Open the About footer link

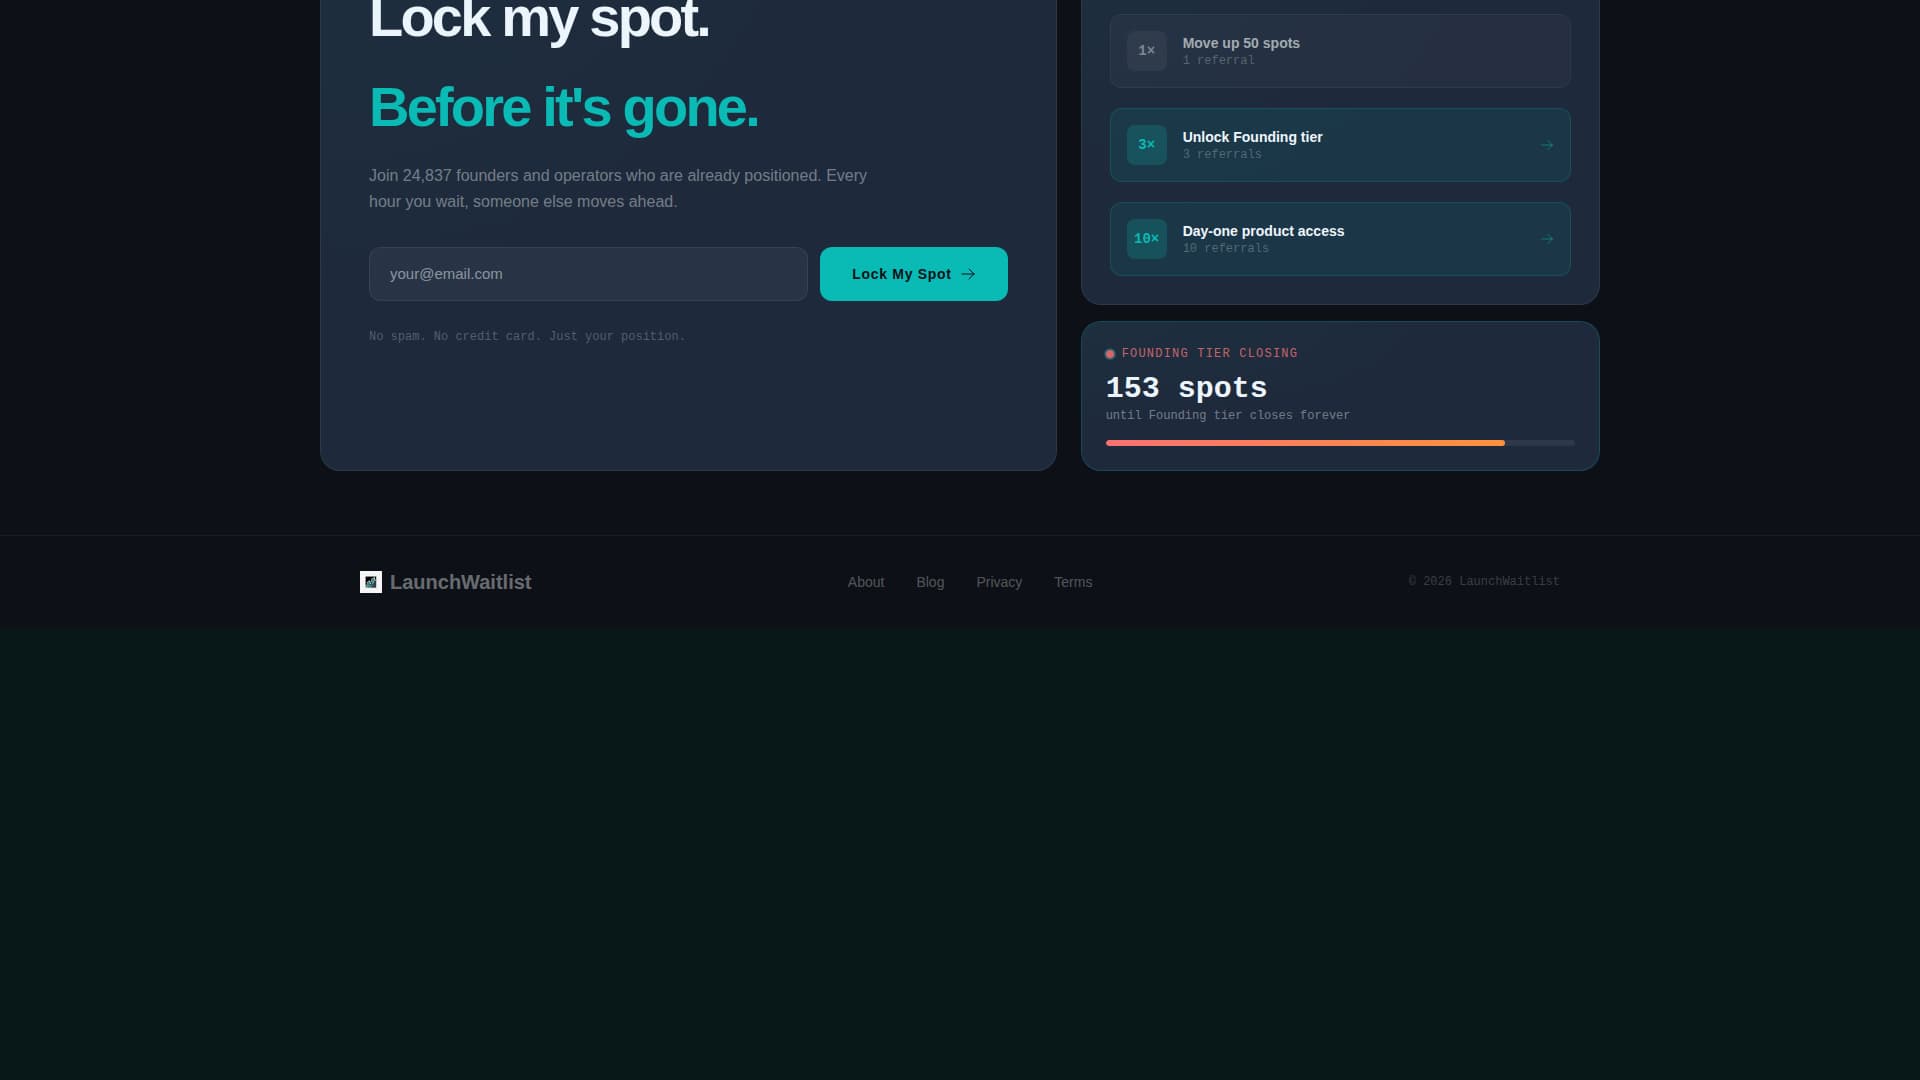(866, 582)
